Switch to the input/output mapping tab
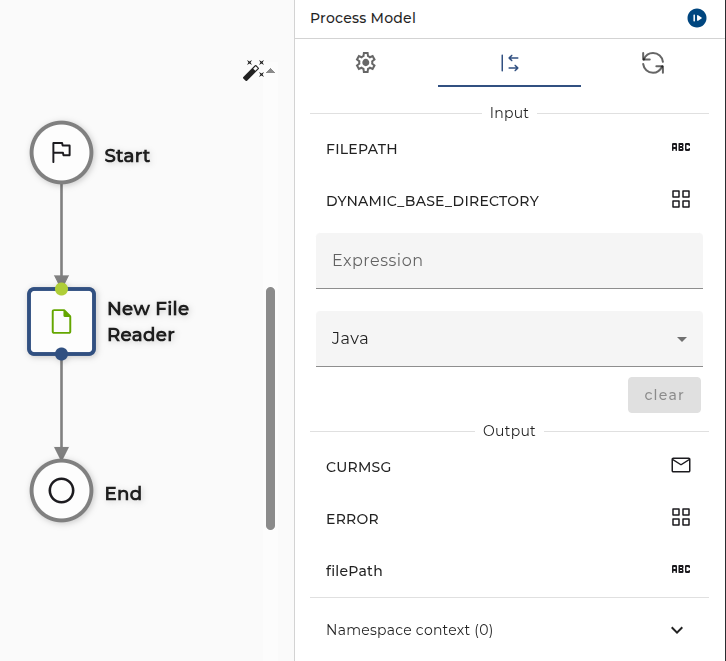 (509, 63)
